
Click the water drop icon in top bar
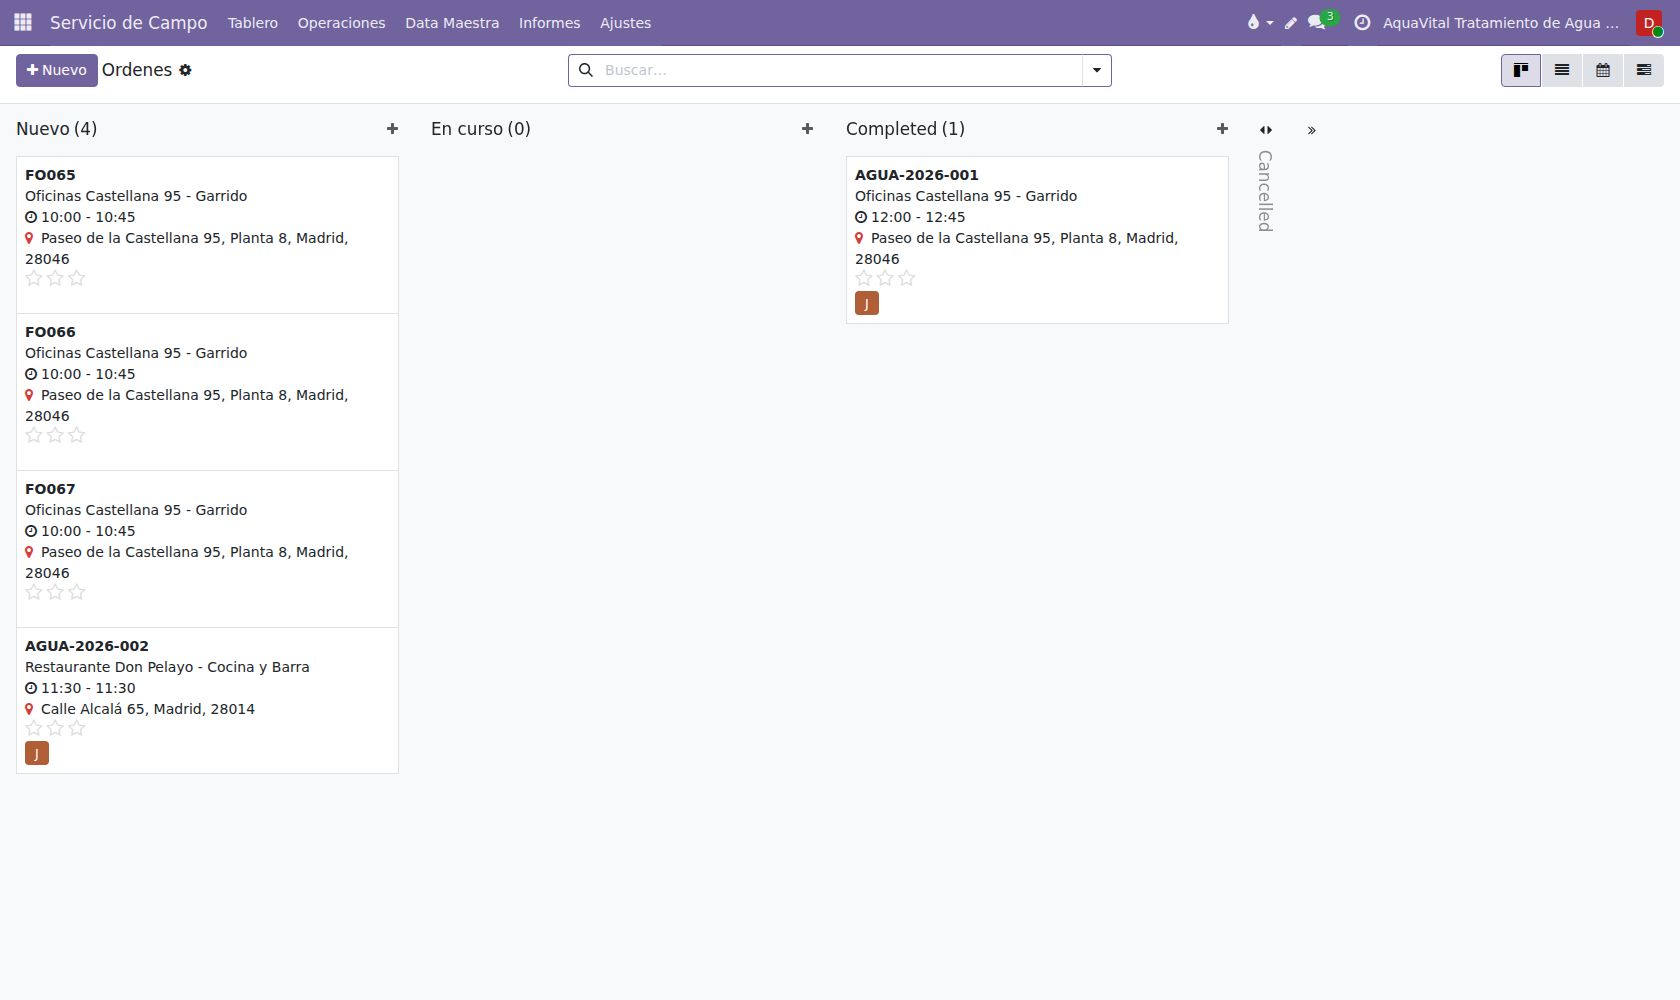1259,22
